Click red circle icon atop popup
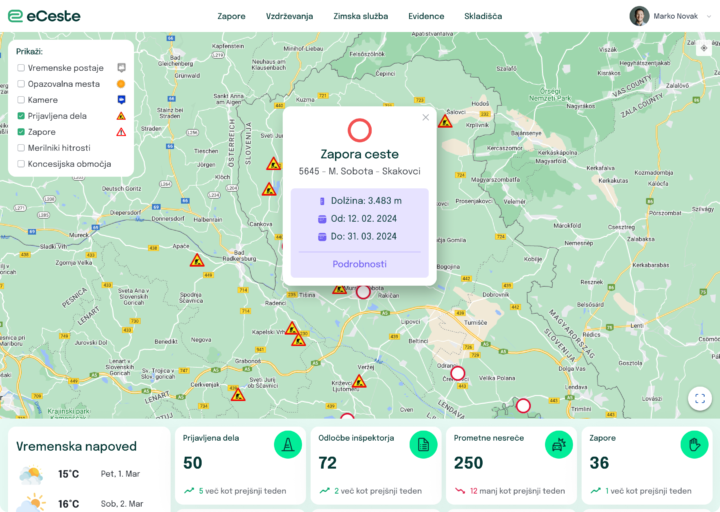The height and width of the screenshot is (512, 720). pyautogui.click(x=360, y=130)
